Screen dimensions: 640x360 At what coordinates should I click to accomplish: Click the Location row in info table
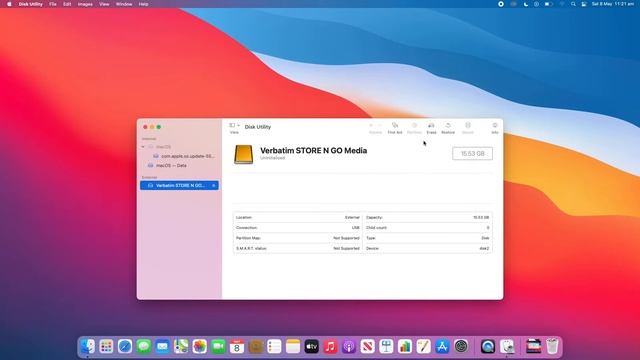[297, 218]
